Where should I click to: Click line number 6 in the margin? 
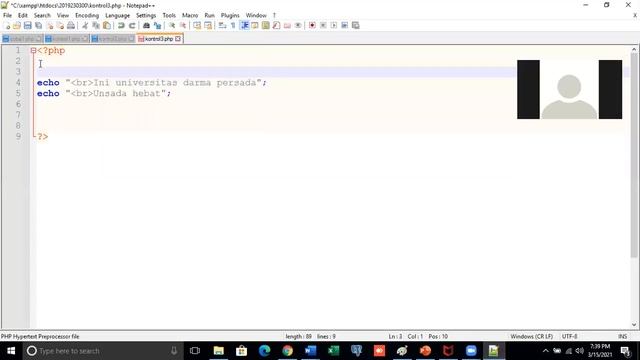tap(18, 104)
